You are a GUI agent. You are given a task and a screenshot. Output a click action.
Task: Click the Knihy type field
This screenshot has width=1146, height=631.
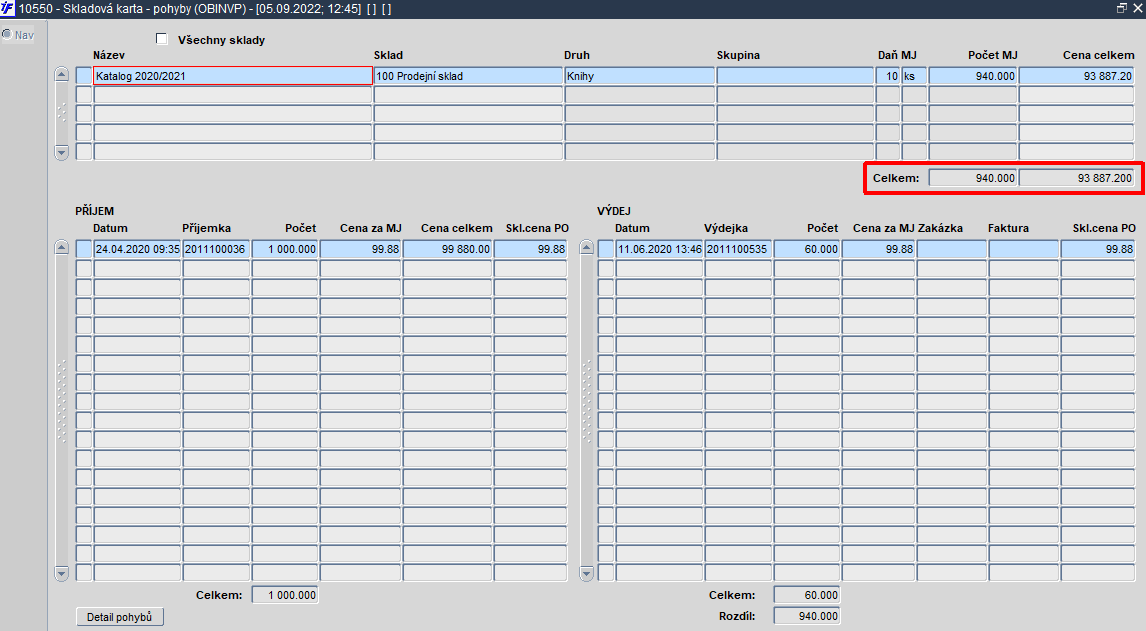click(x=640, y=75)
